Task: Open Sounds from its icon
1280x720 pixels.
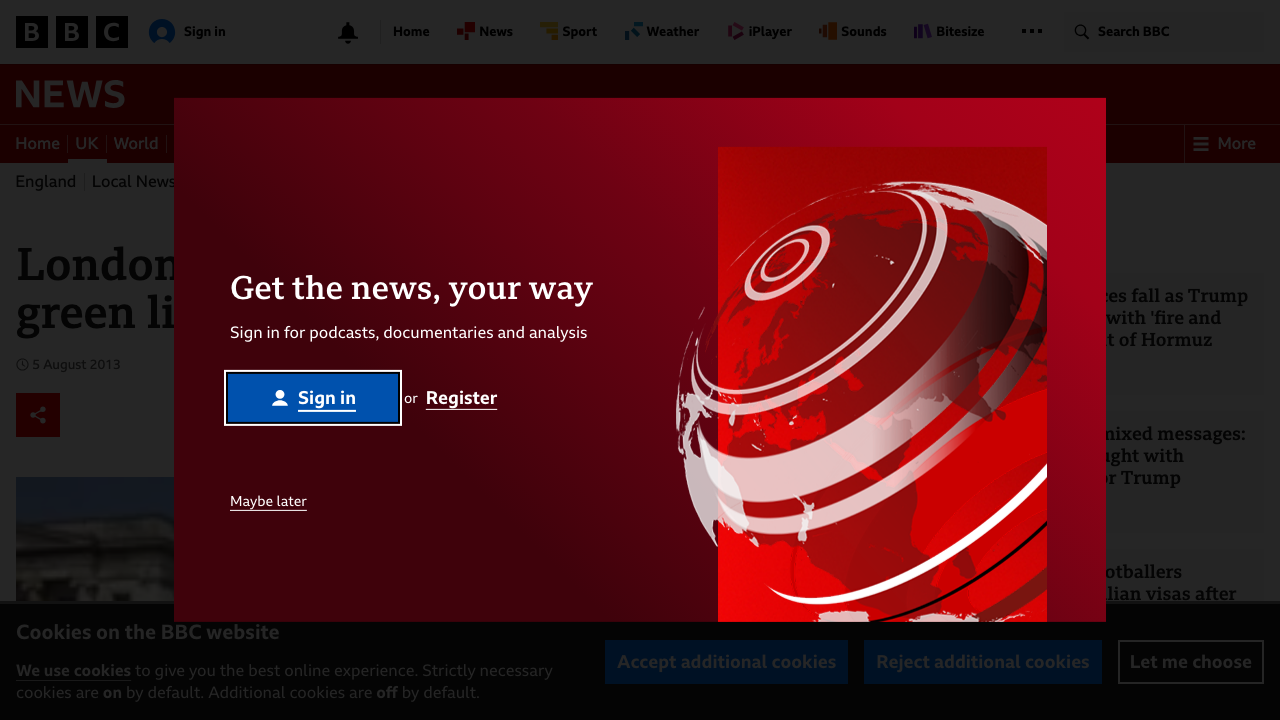Action: tap(825, 31)
